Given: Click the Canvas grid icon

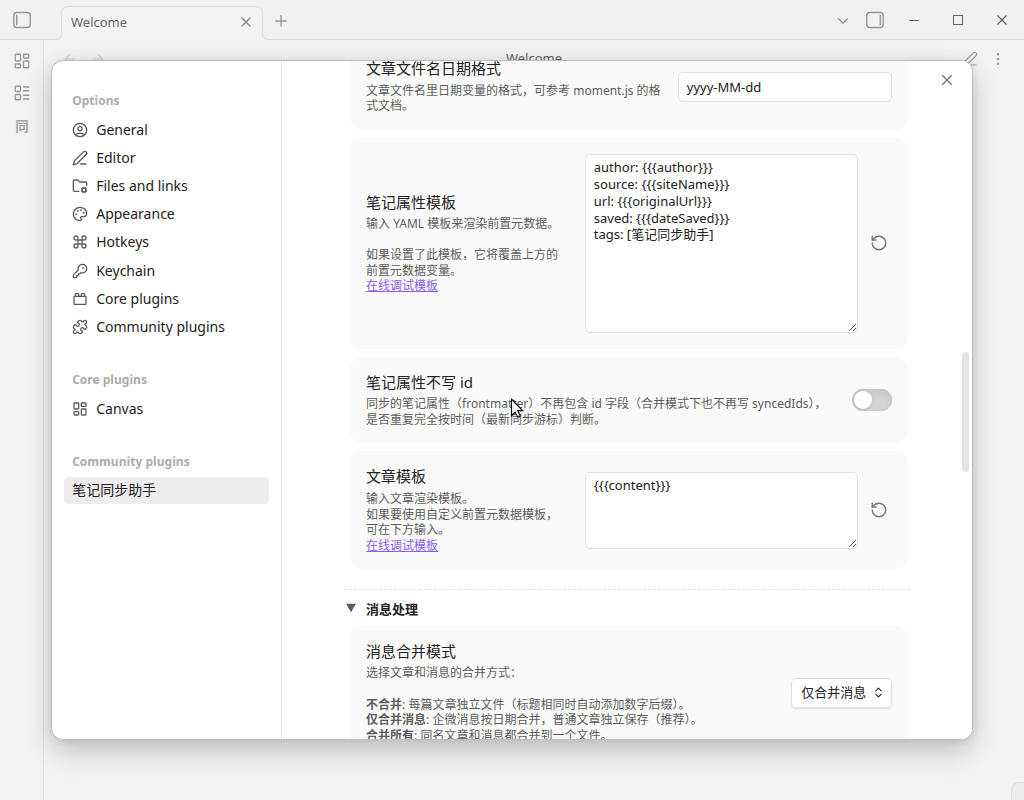Looking at the screenshot, I should (80, 409).
